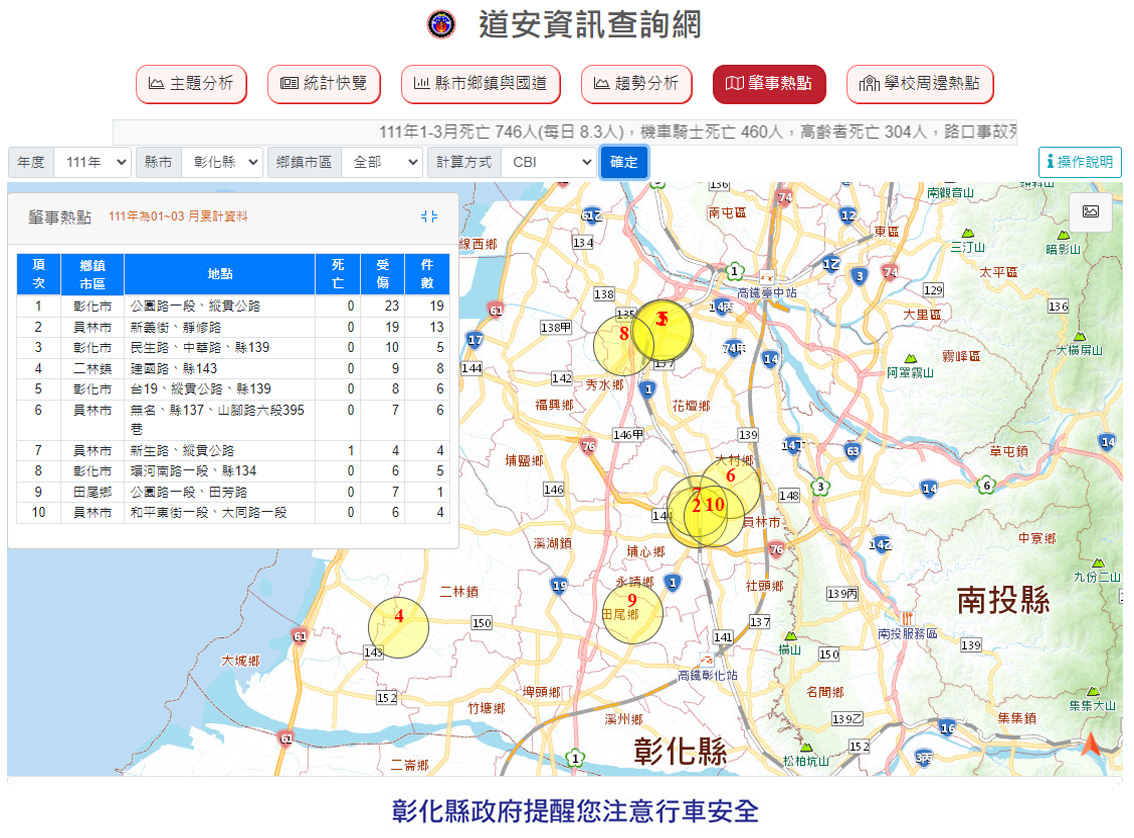Select hotspot circle 4 in 二林鎮
The height and width of the screenshot is (838, 1134).
[398, 626]
